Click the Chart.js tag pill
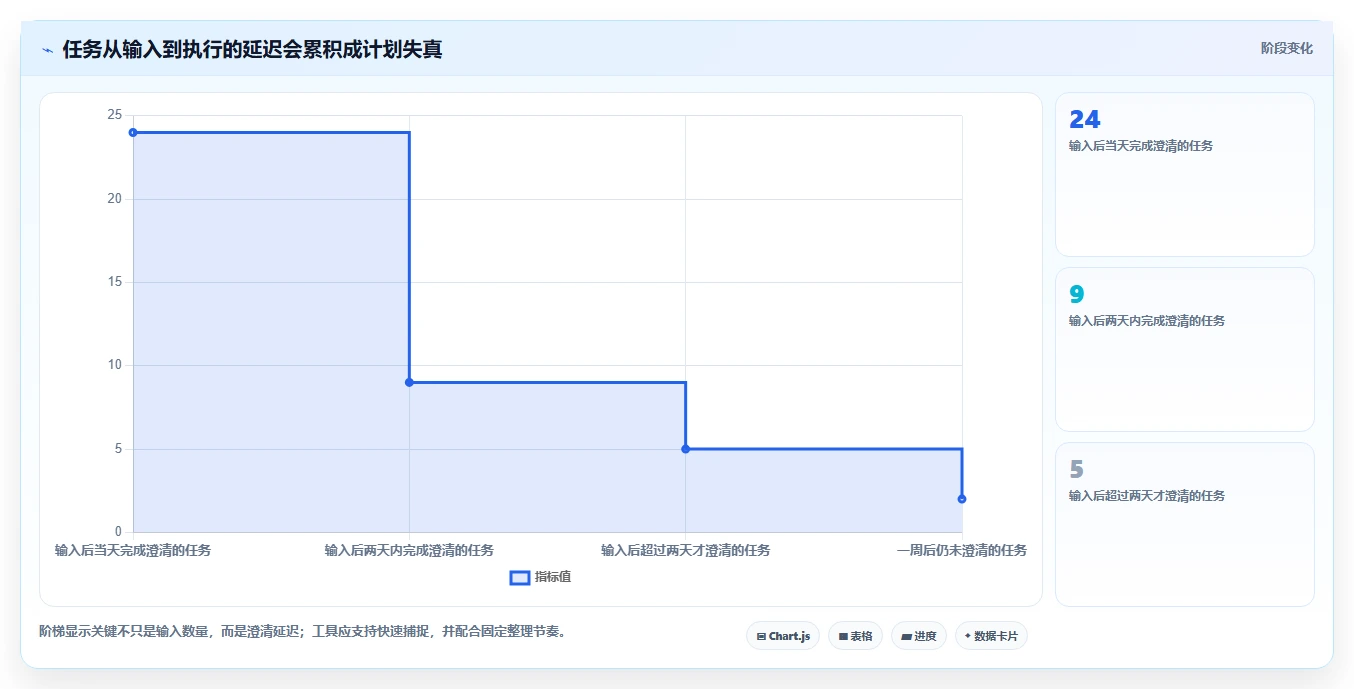1354x689 pixels. point(783,636)
